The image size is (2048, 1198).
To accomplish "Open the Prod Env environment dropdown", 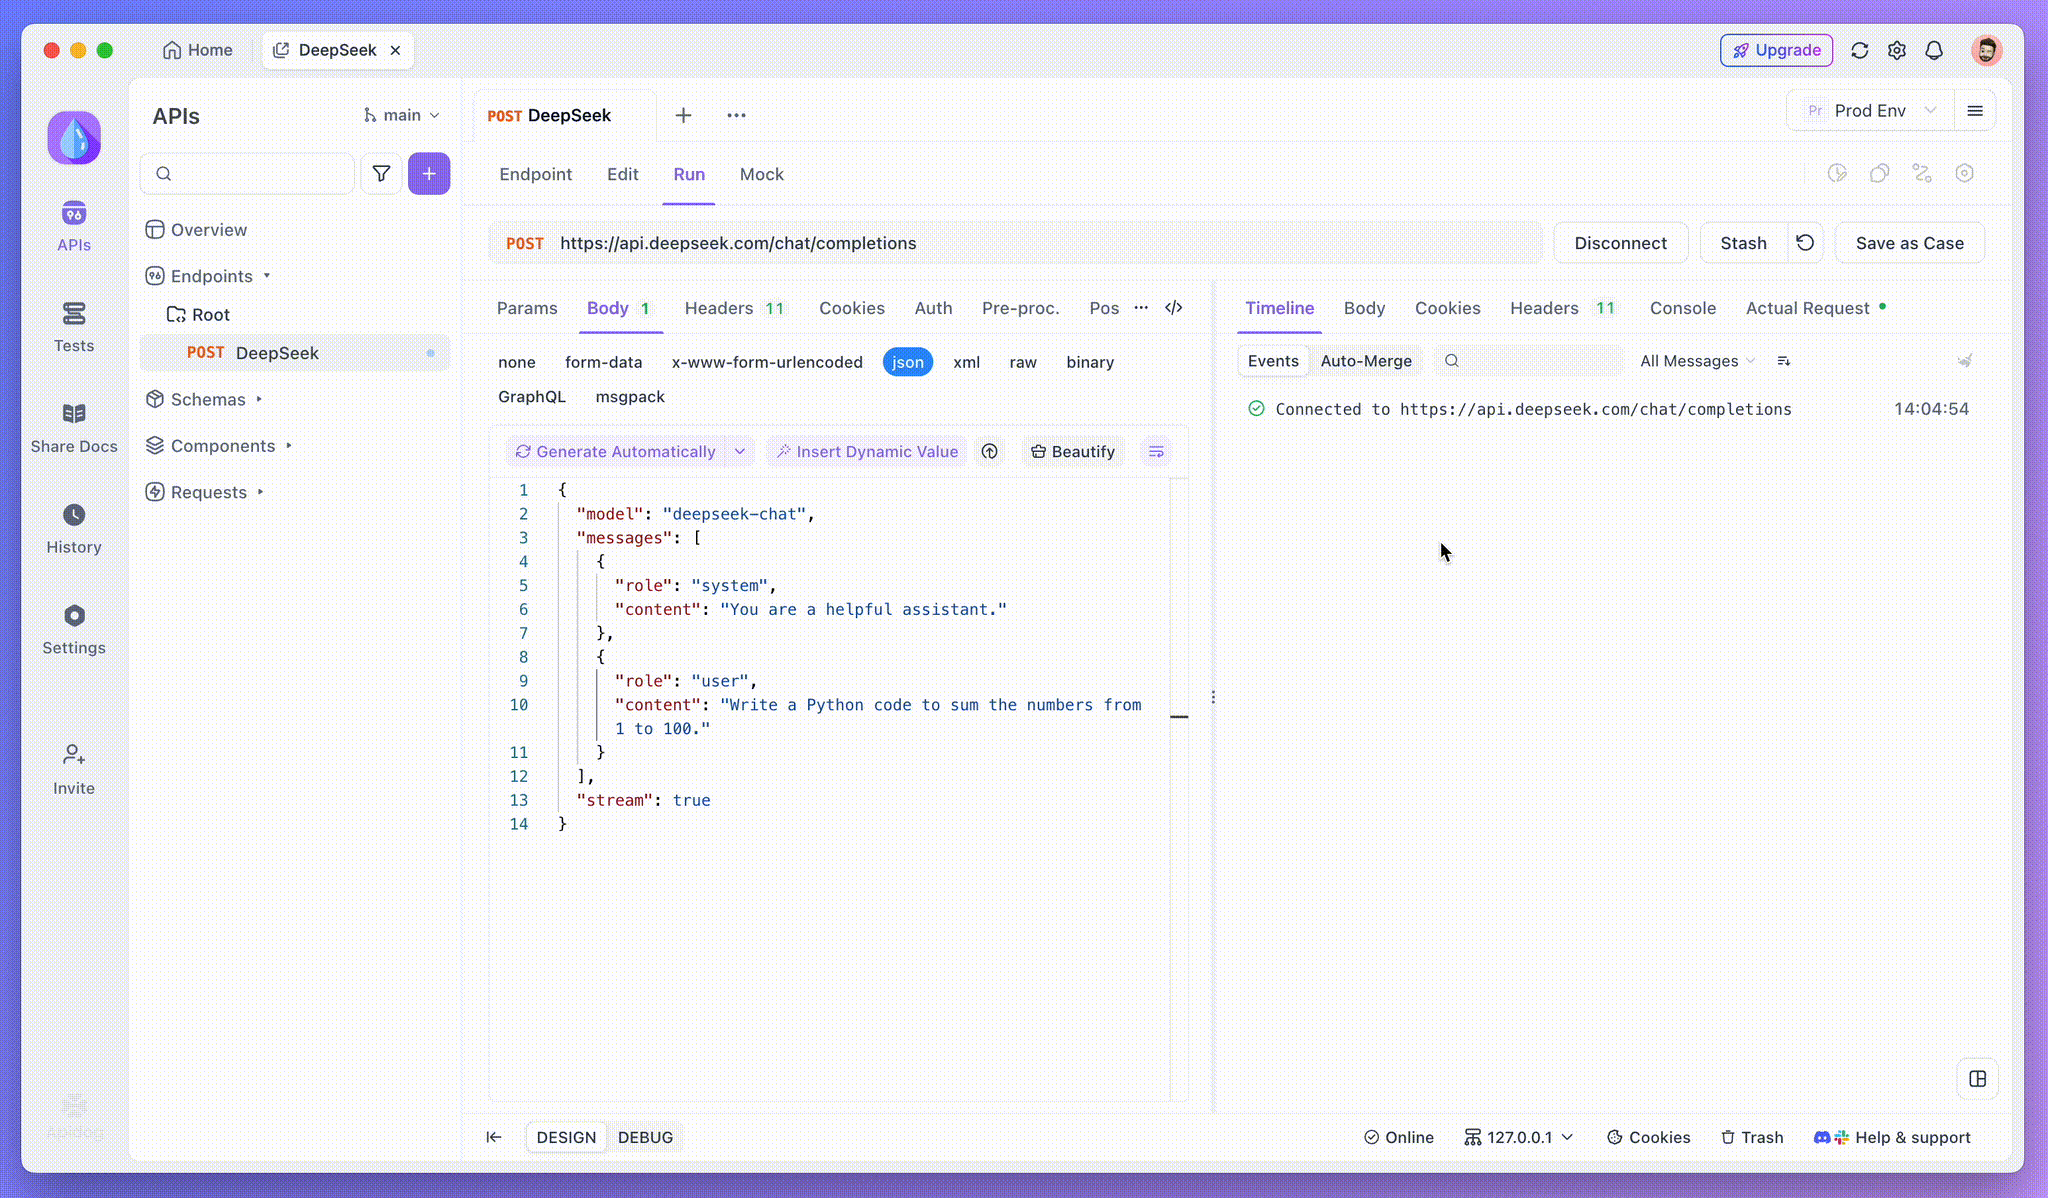I will [x=1872, y=111].
